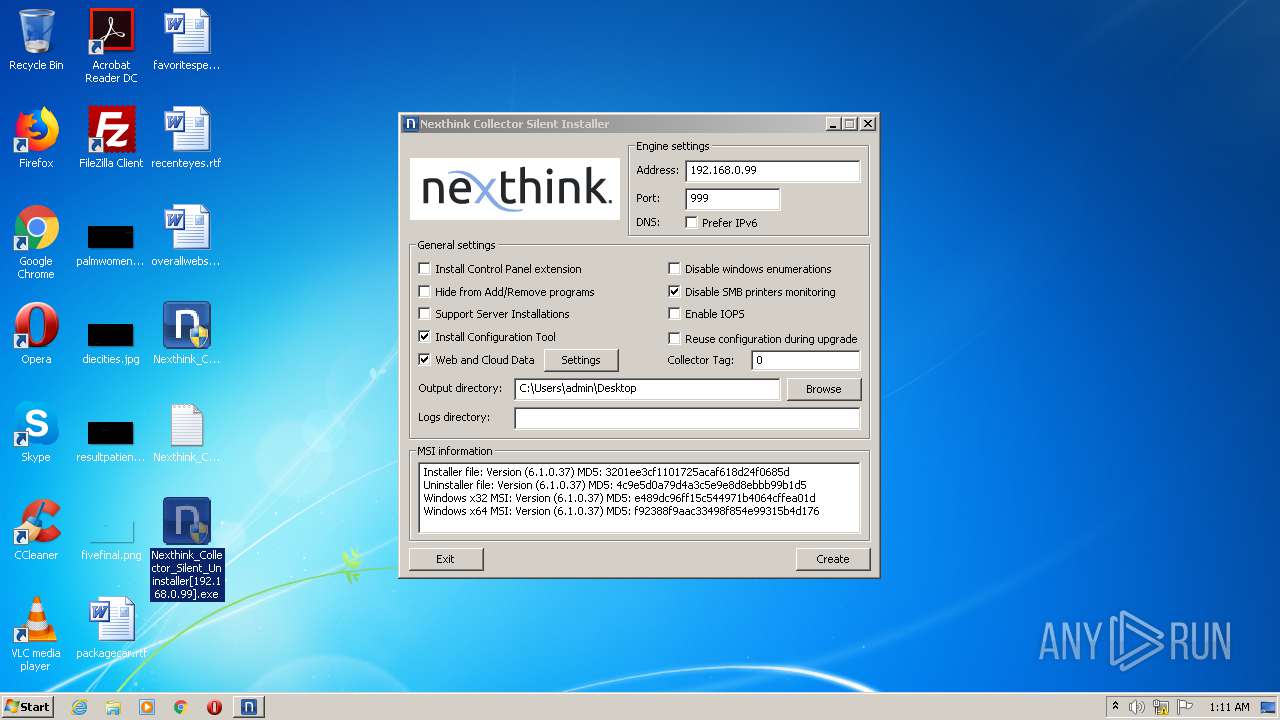Open the Opera desktop shortcut

coord(36,334)
